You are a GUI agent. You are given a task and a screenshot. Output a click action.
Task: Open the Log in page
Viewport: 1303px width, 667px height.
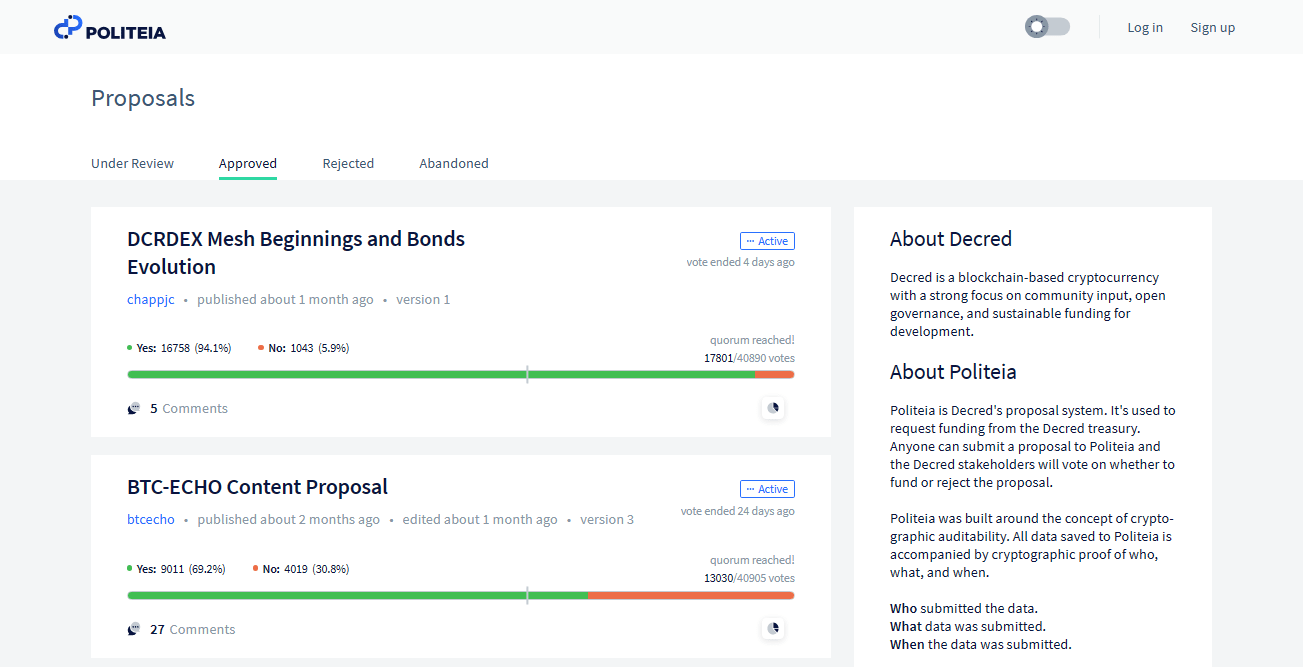[x=1145, y=27]
